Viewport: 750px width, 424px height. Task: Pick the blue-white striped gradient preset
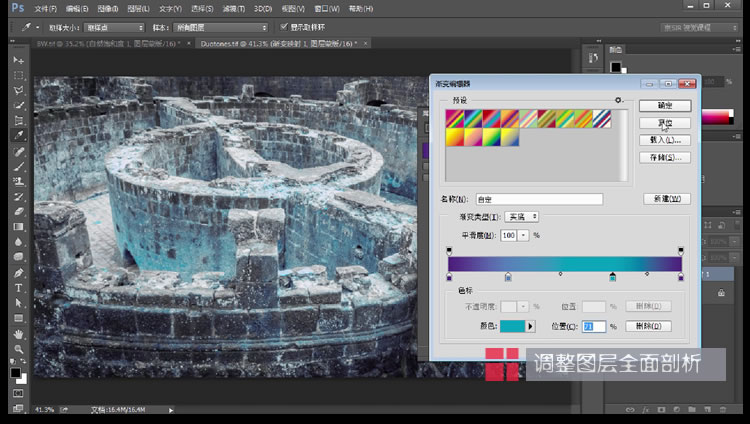click(x=602, y=119)
